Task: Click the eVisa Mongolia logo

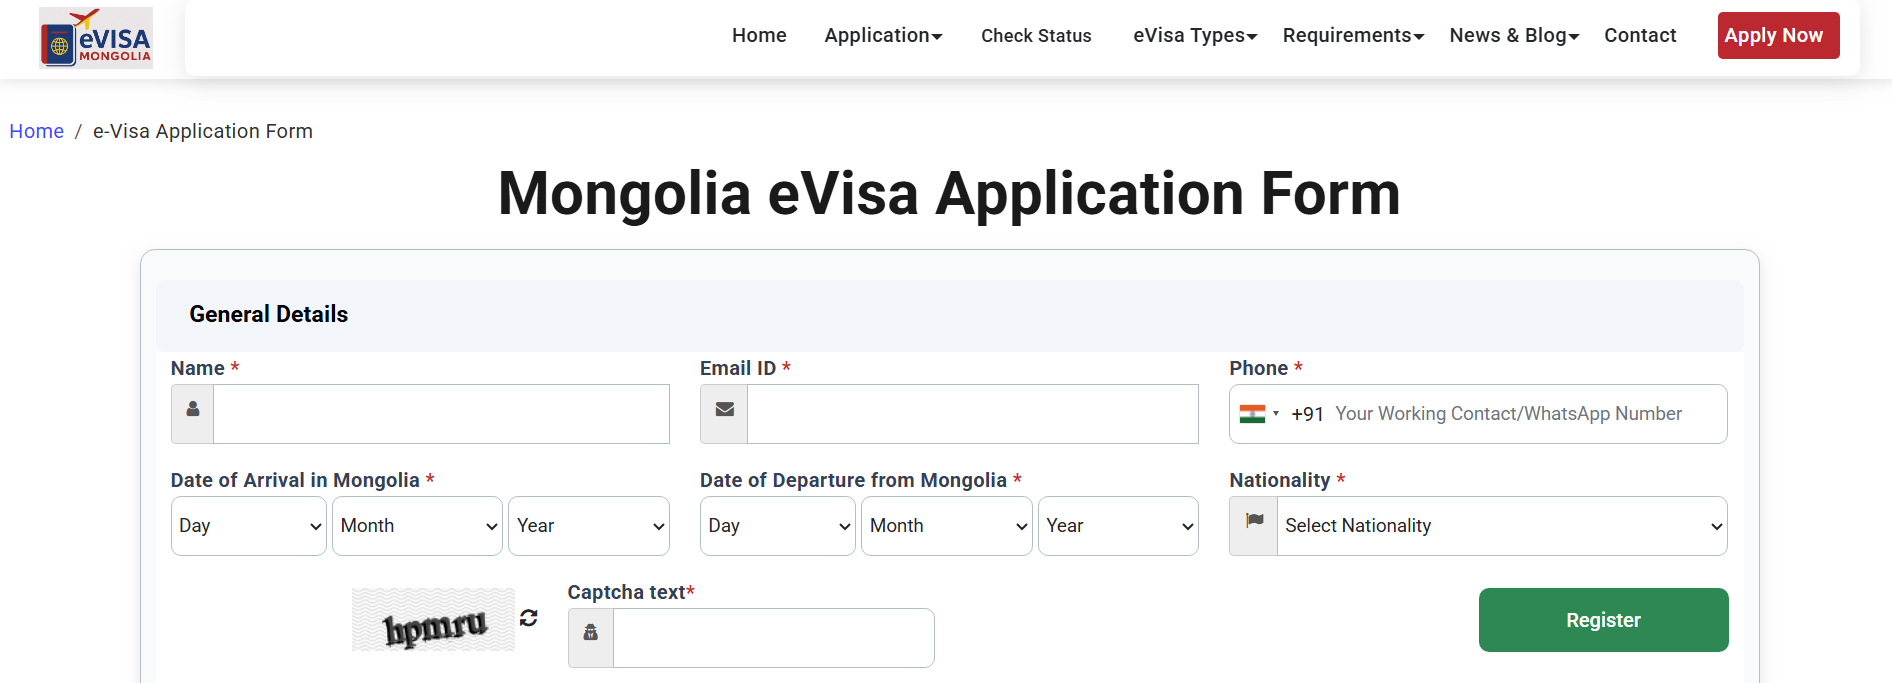Action: 96,38
